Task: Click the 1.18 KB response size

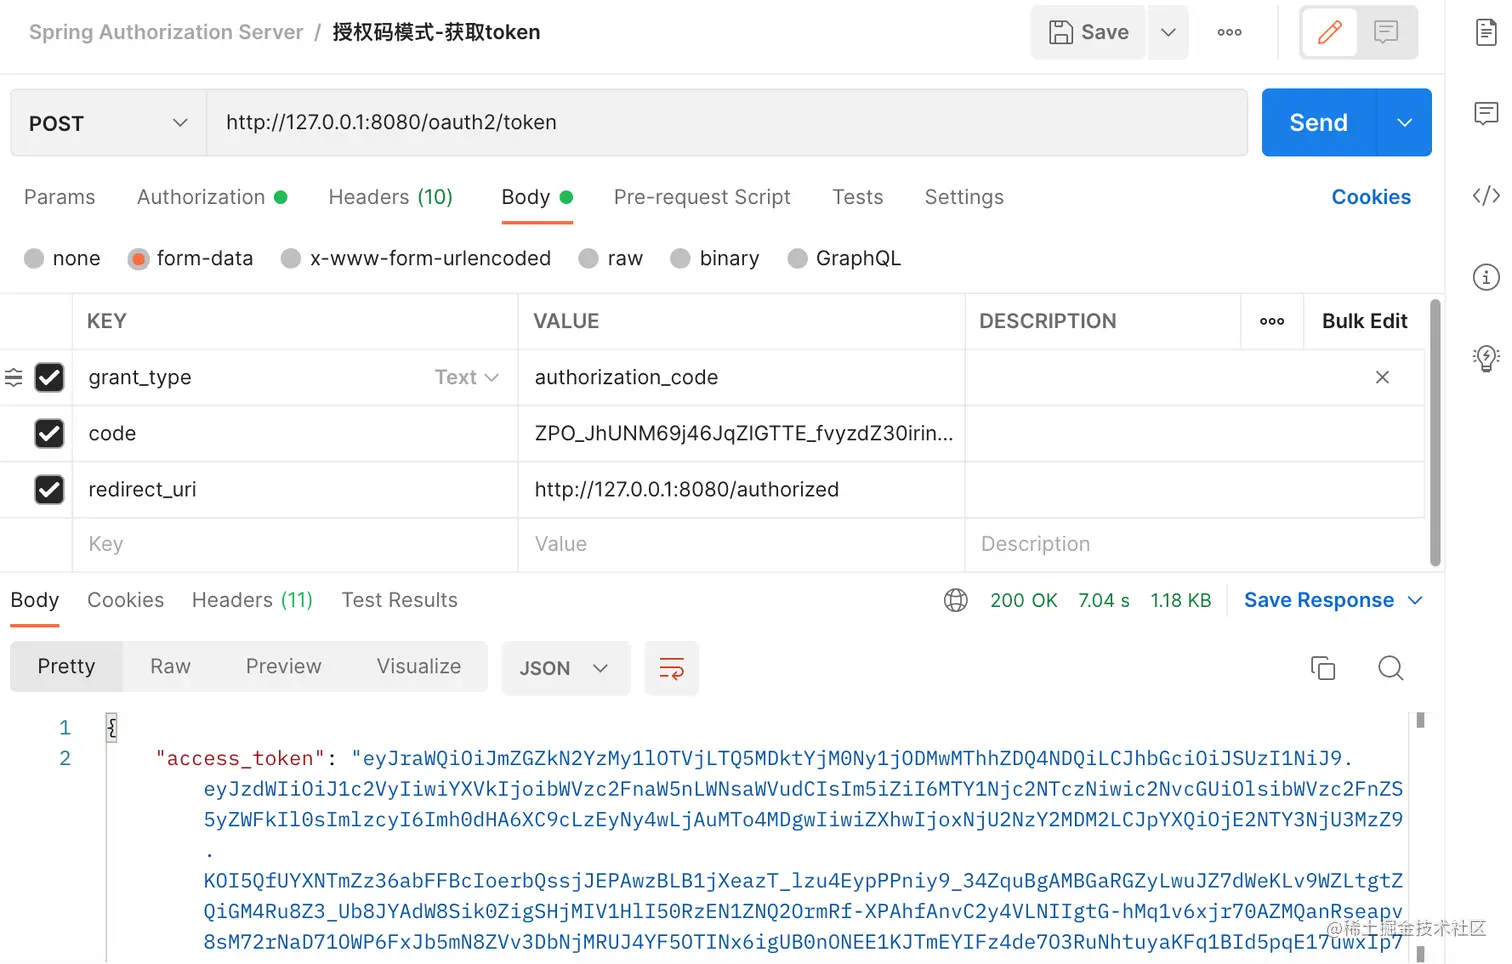Action: click(1181, 600)
